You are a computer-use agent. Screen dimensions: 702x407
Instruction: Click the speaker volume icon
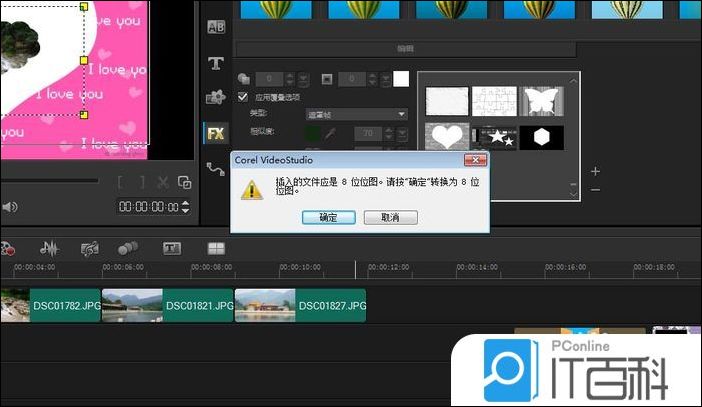(x=10, y=207)
